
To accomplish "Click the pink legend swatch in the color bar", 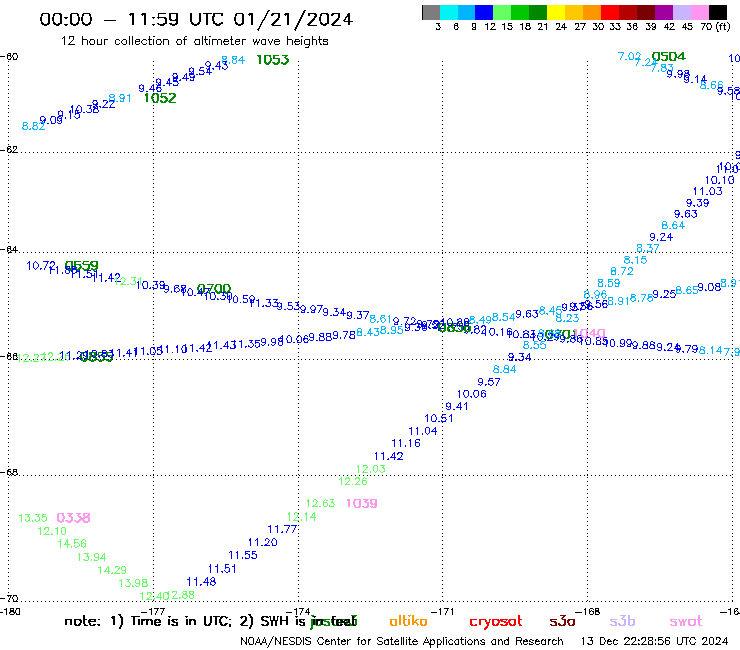I will coord(700,12).
